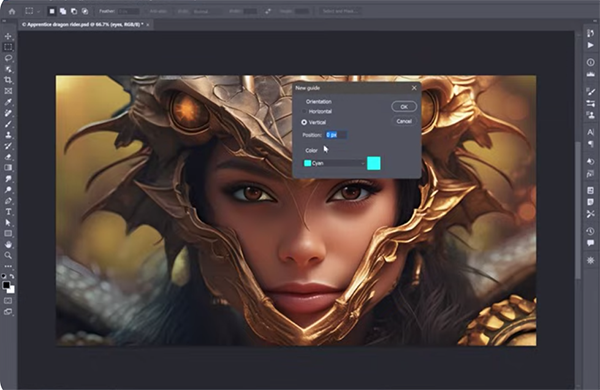This screenshot has height=390, width=600.
Task: Open the Cyan color dropdown
Action: click(334, 163)
